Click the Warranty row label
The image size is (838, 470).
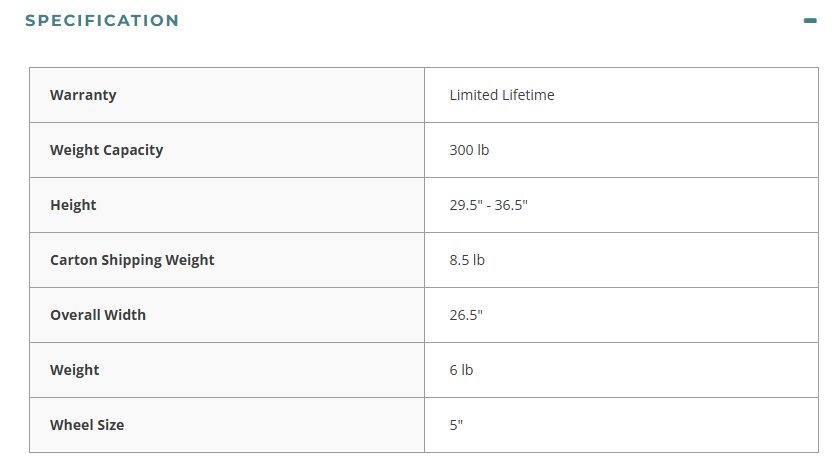(x=83, y=95)
